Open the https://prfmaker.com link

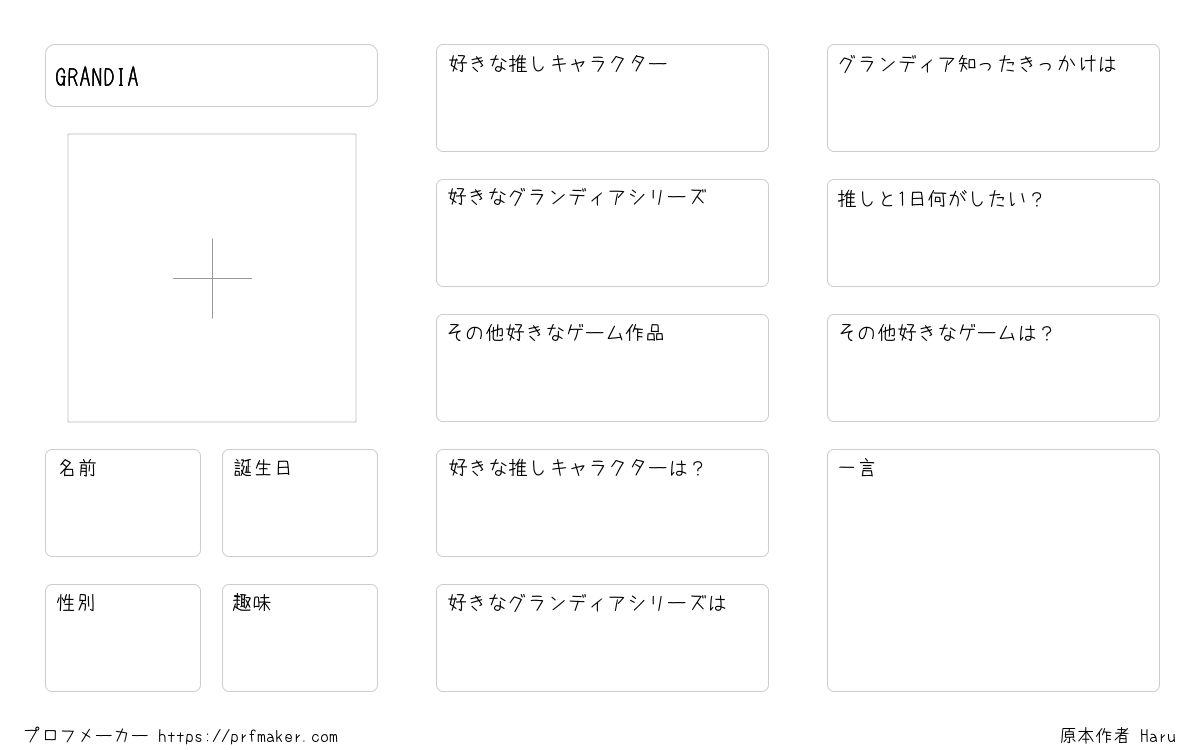point(248,737)
